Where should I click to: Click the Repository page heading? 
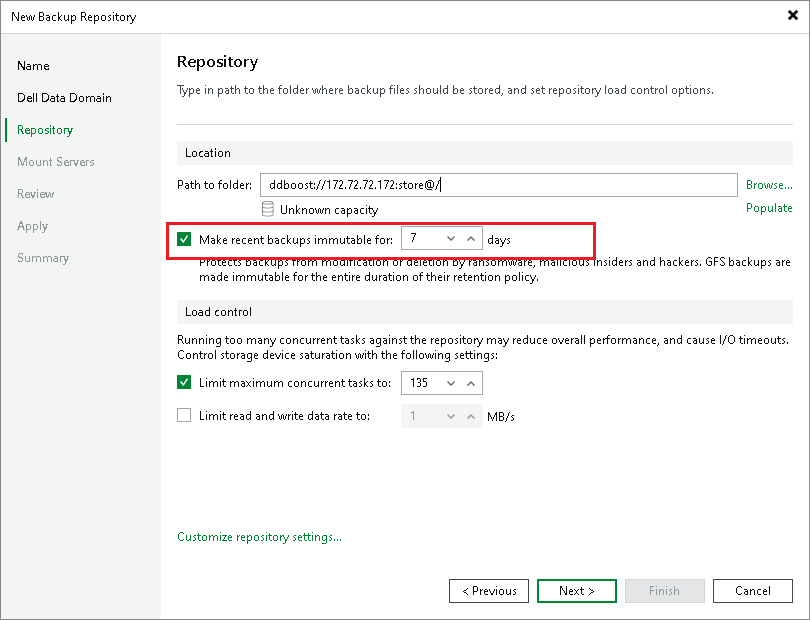(x=217, y=61)
